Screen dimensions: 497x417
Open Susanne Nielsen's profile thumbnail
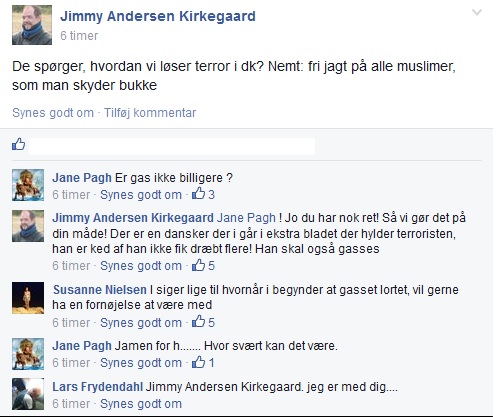coord(28,298)
